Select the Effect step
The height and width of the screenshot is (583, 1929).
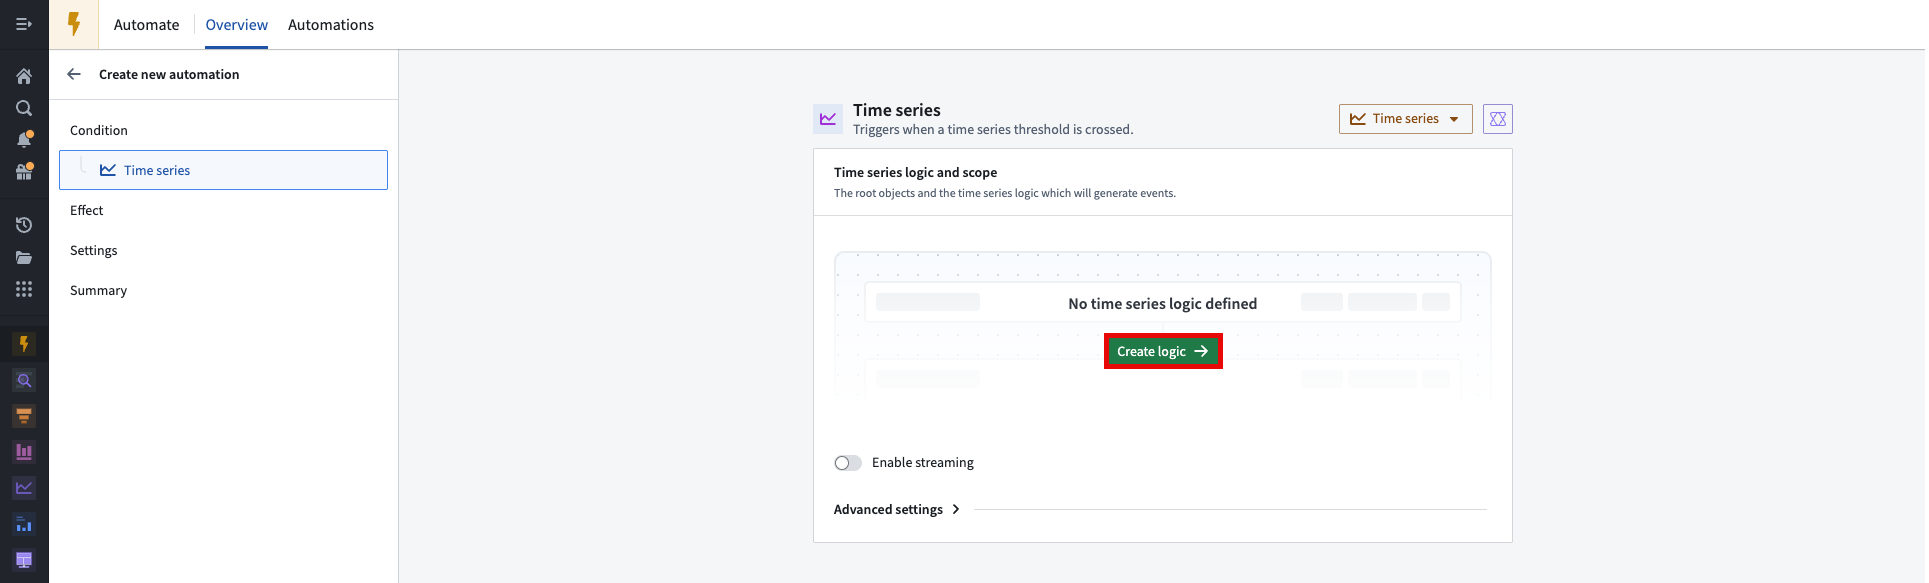[87, 210]
